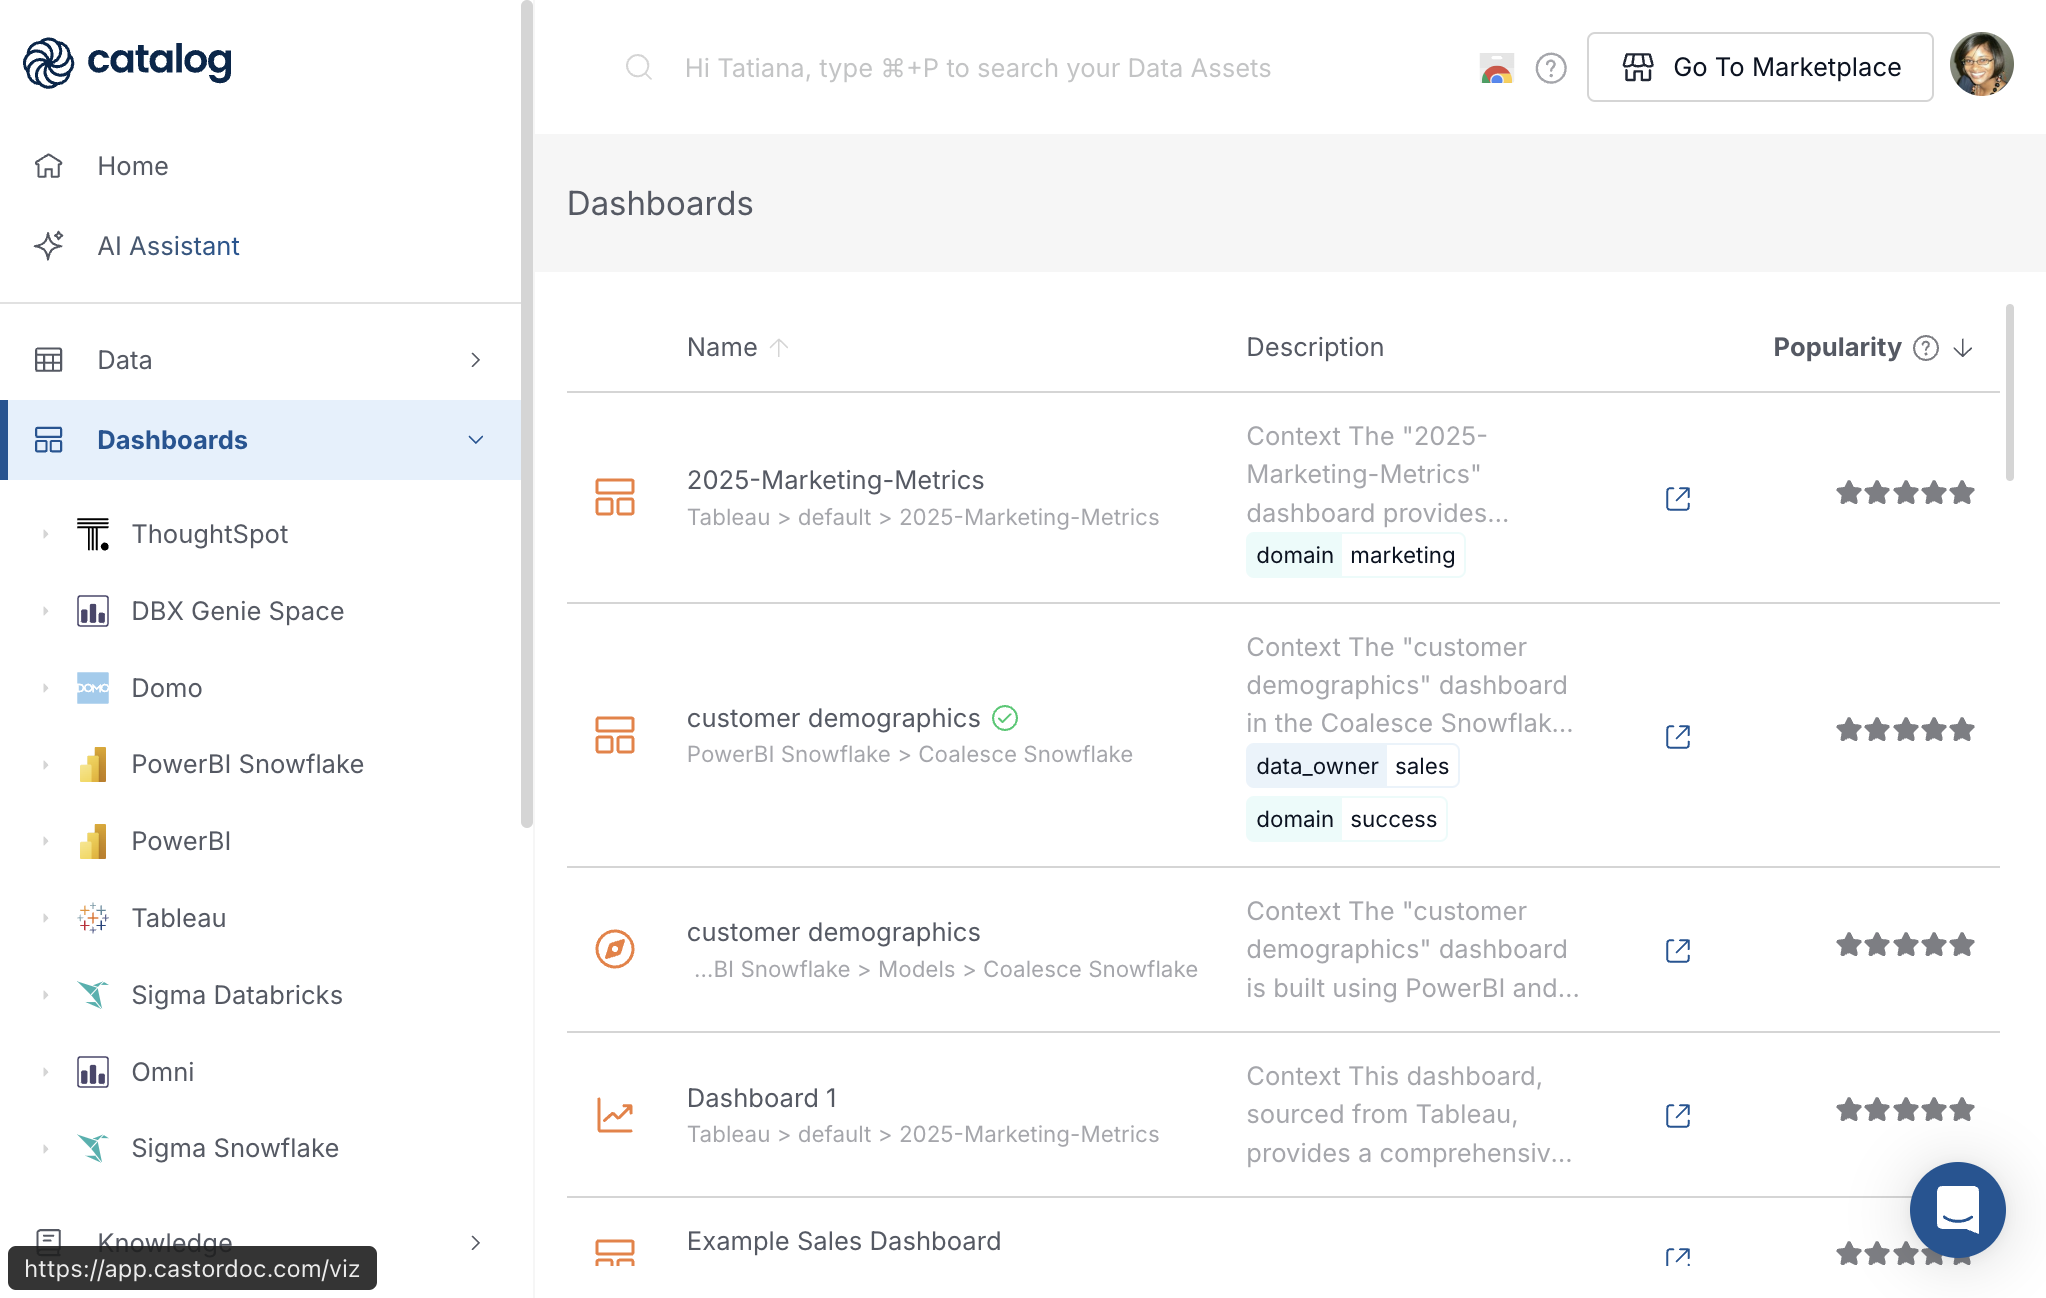The image size is (2046, 1298).
Task: Open the verified customer demographics dashboard
Action: tap(833, 718)
